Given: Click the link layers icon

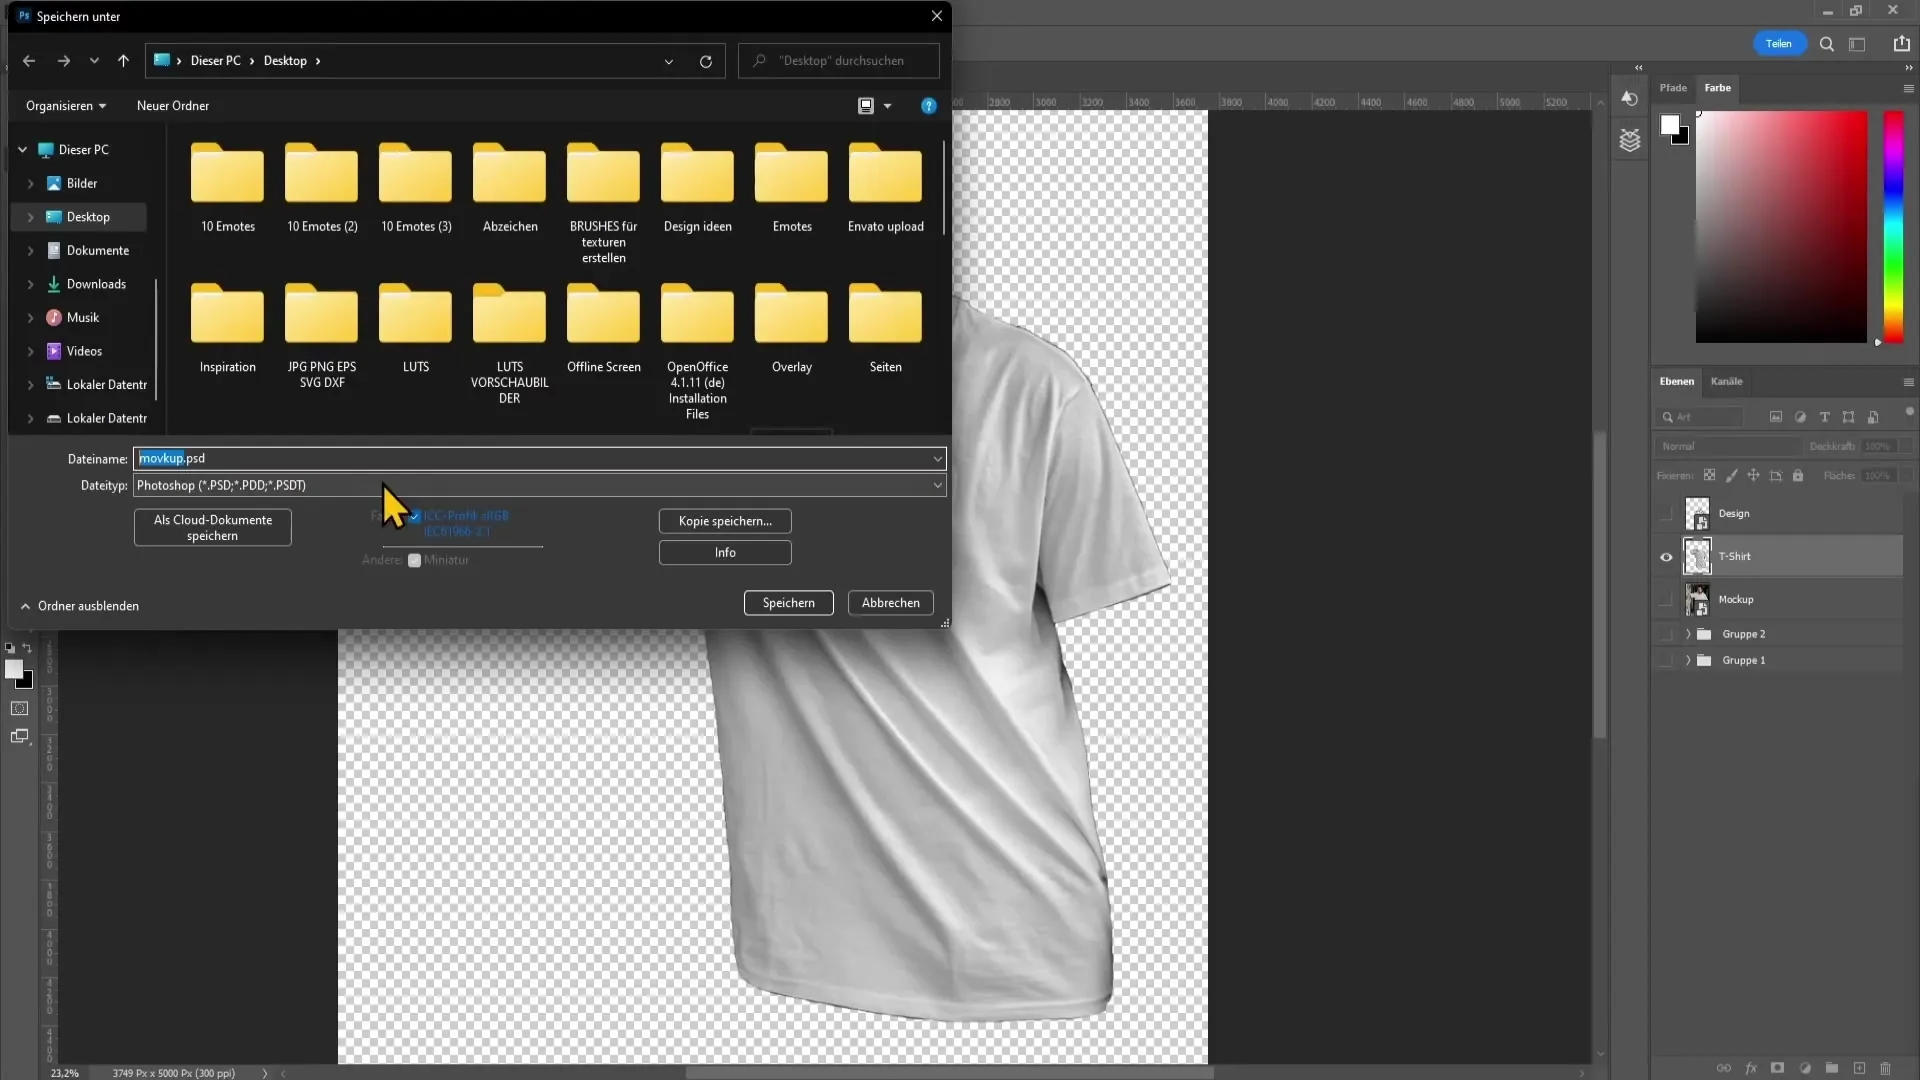Looking at the screenshot, I should (x=1724, y=1068).
